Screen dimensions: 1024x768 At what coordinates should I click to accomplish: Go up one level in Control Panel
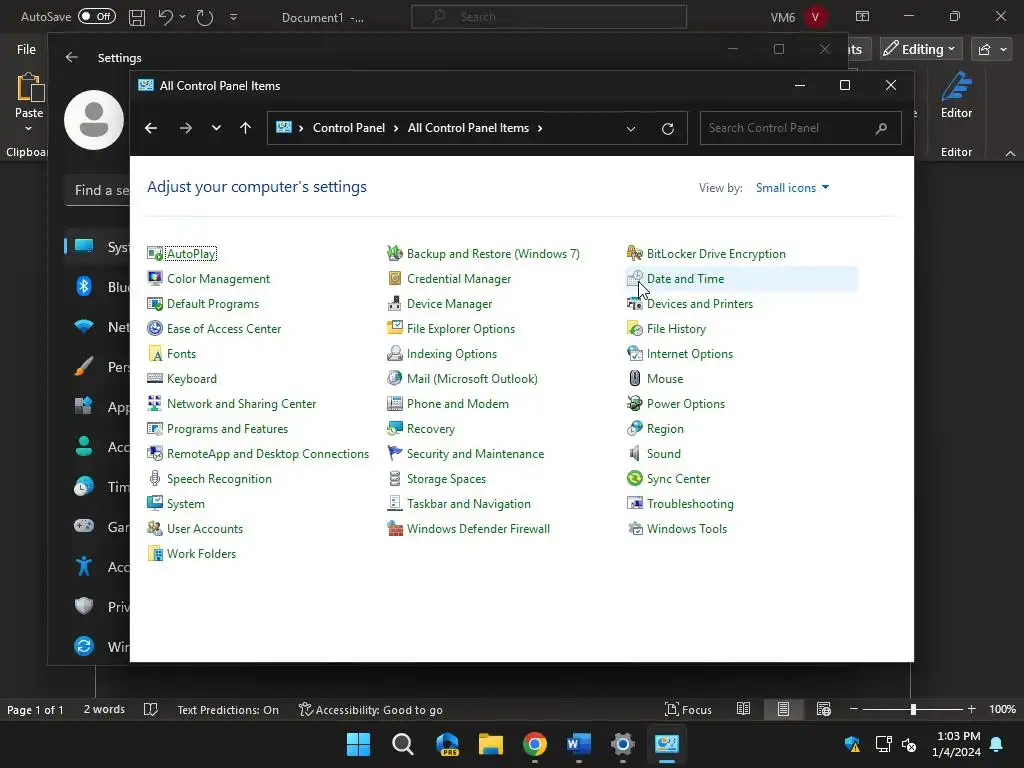[x=246, y=128]
